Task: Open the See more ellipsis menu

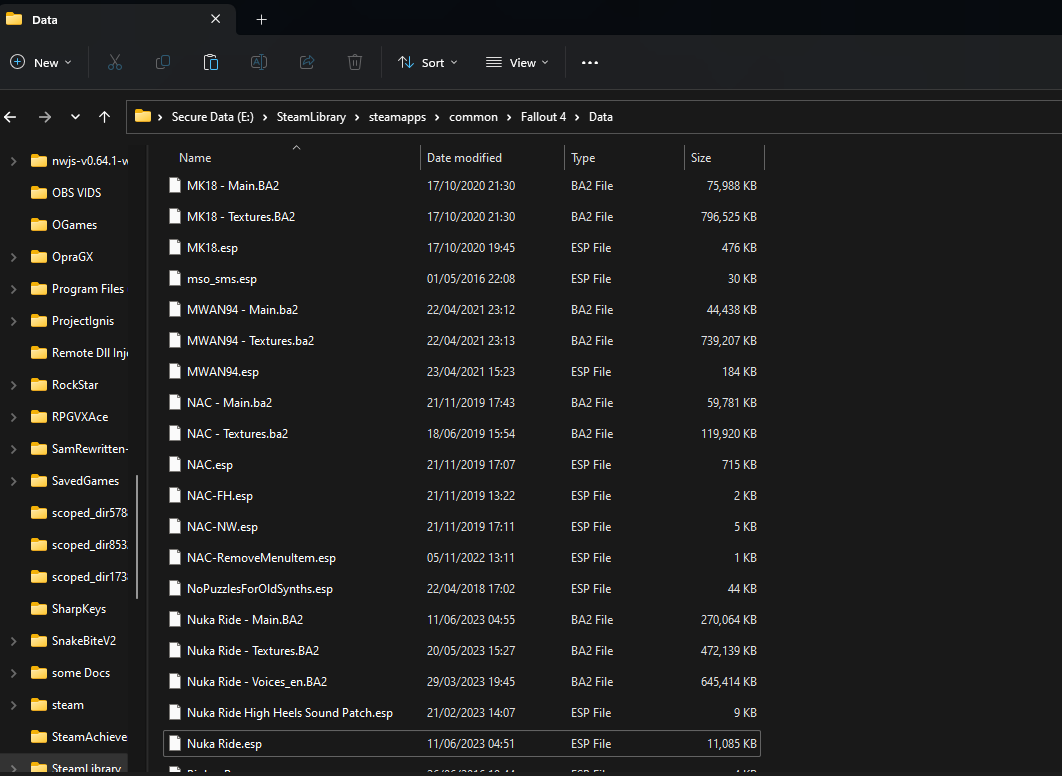Action: [590, 62]
